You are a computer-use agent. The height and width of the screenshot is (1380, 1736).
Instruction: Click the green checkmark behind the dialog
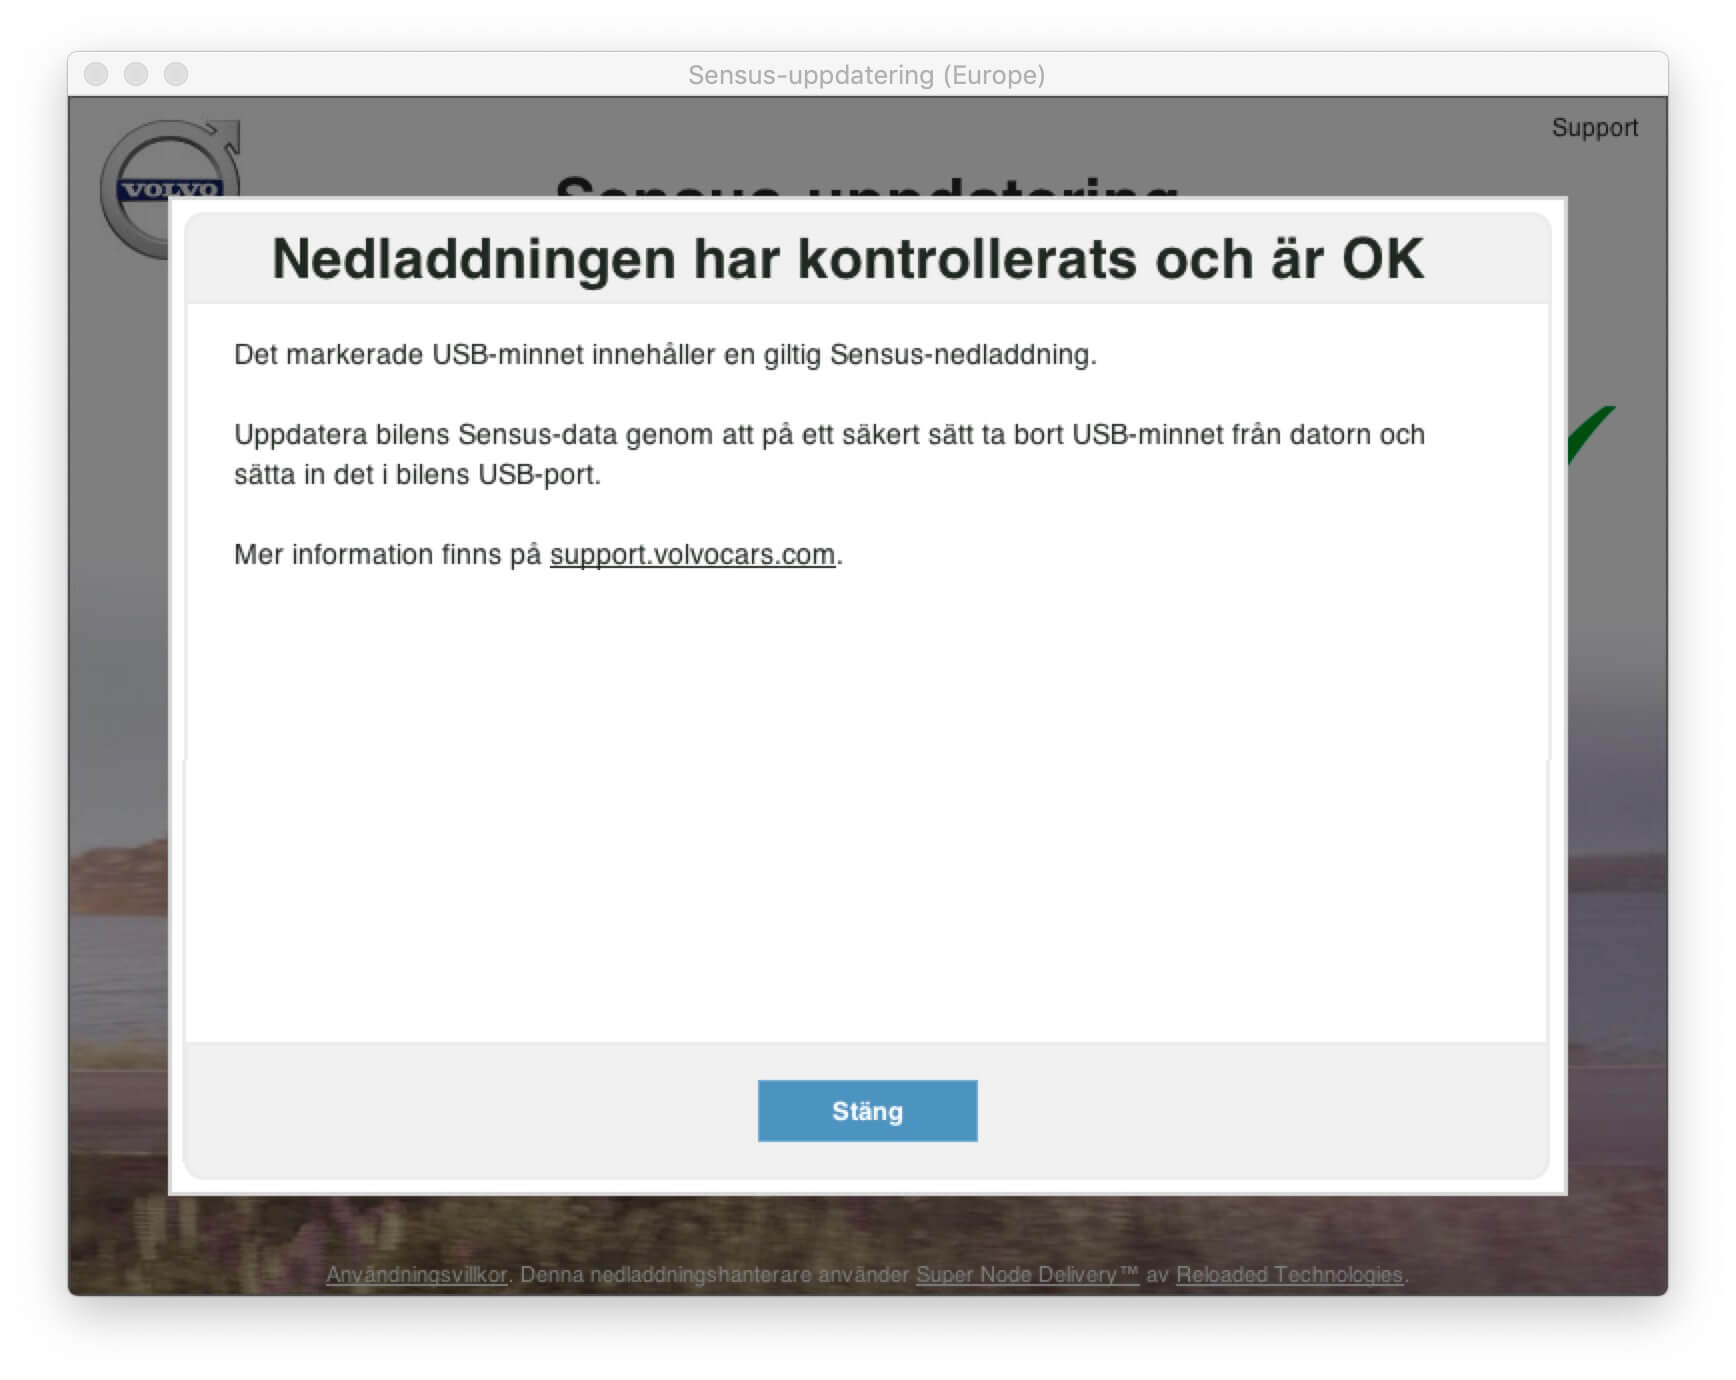[1590, 434]
